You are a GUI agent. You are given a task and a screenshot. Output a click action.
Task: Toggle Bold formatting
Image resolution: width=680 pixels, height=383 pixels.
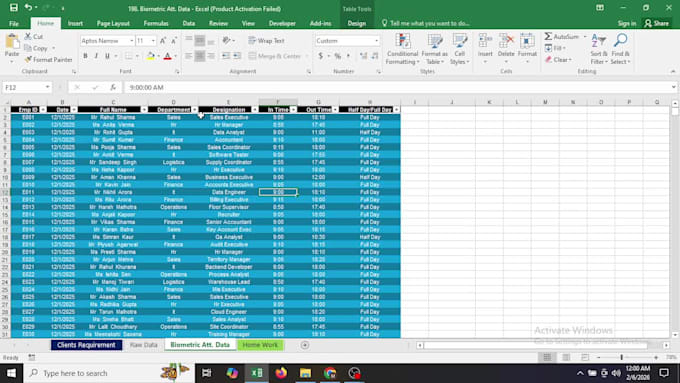[x=85, y=56]
